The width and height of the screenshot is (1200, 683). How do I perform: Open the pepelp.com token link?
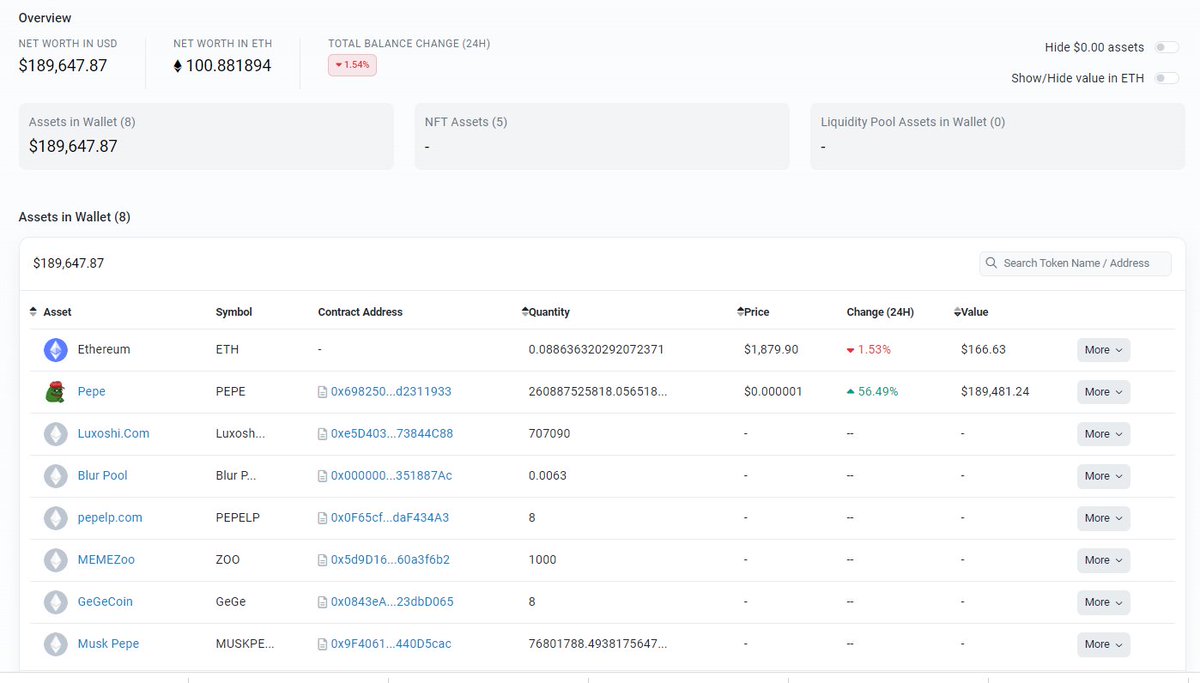110,518
